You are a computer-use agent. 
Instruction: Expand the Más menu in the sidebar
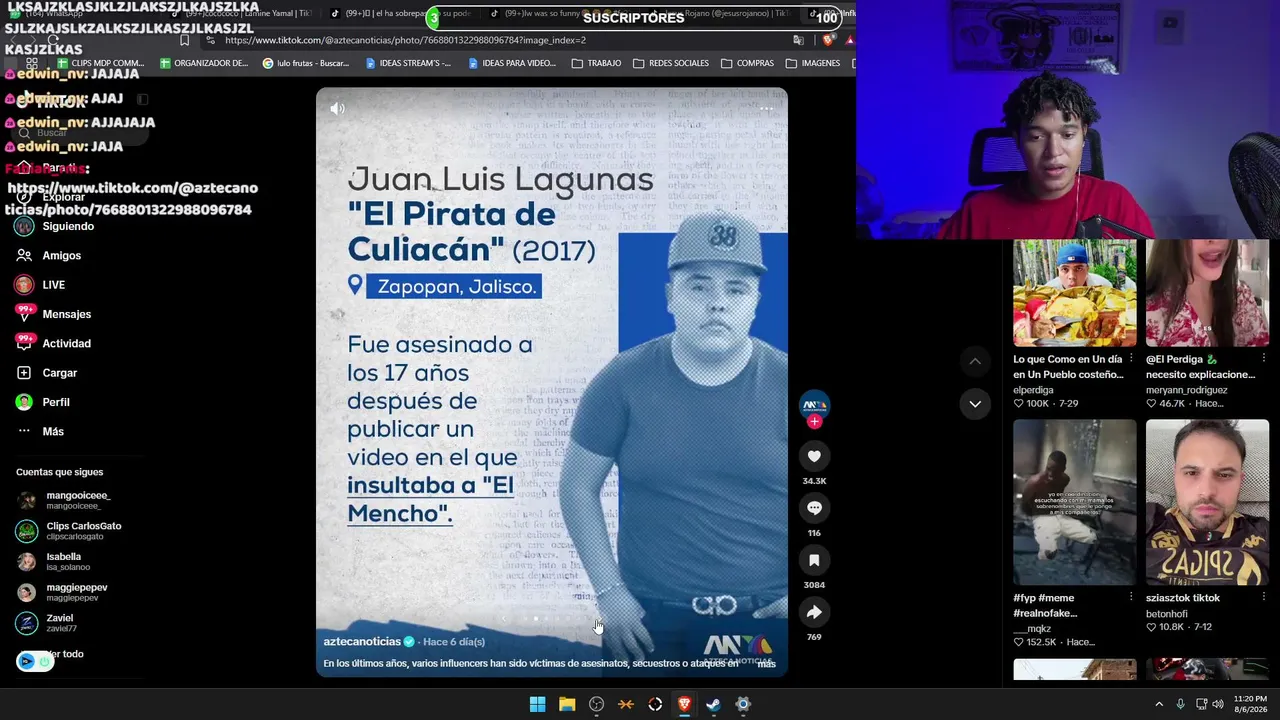tap(40, 432)
